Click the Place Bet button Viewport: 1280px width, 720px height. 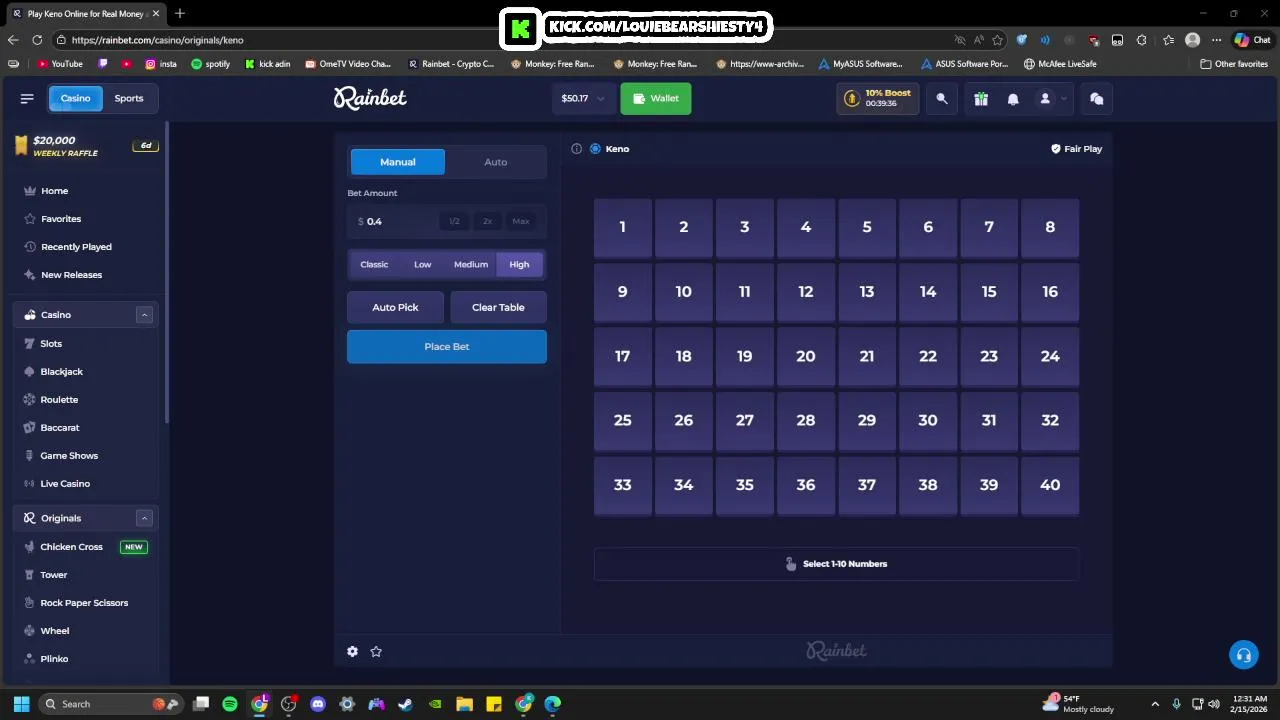point(447,346)
